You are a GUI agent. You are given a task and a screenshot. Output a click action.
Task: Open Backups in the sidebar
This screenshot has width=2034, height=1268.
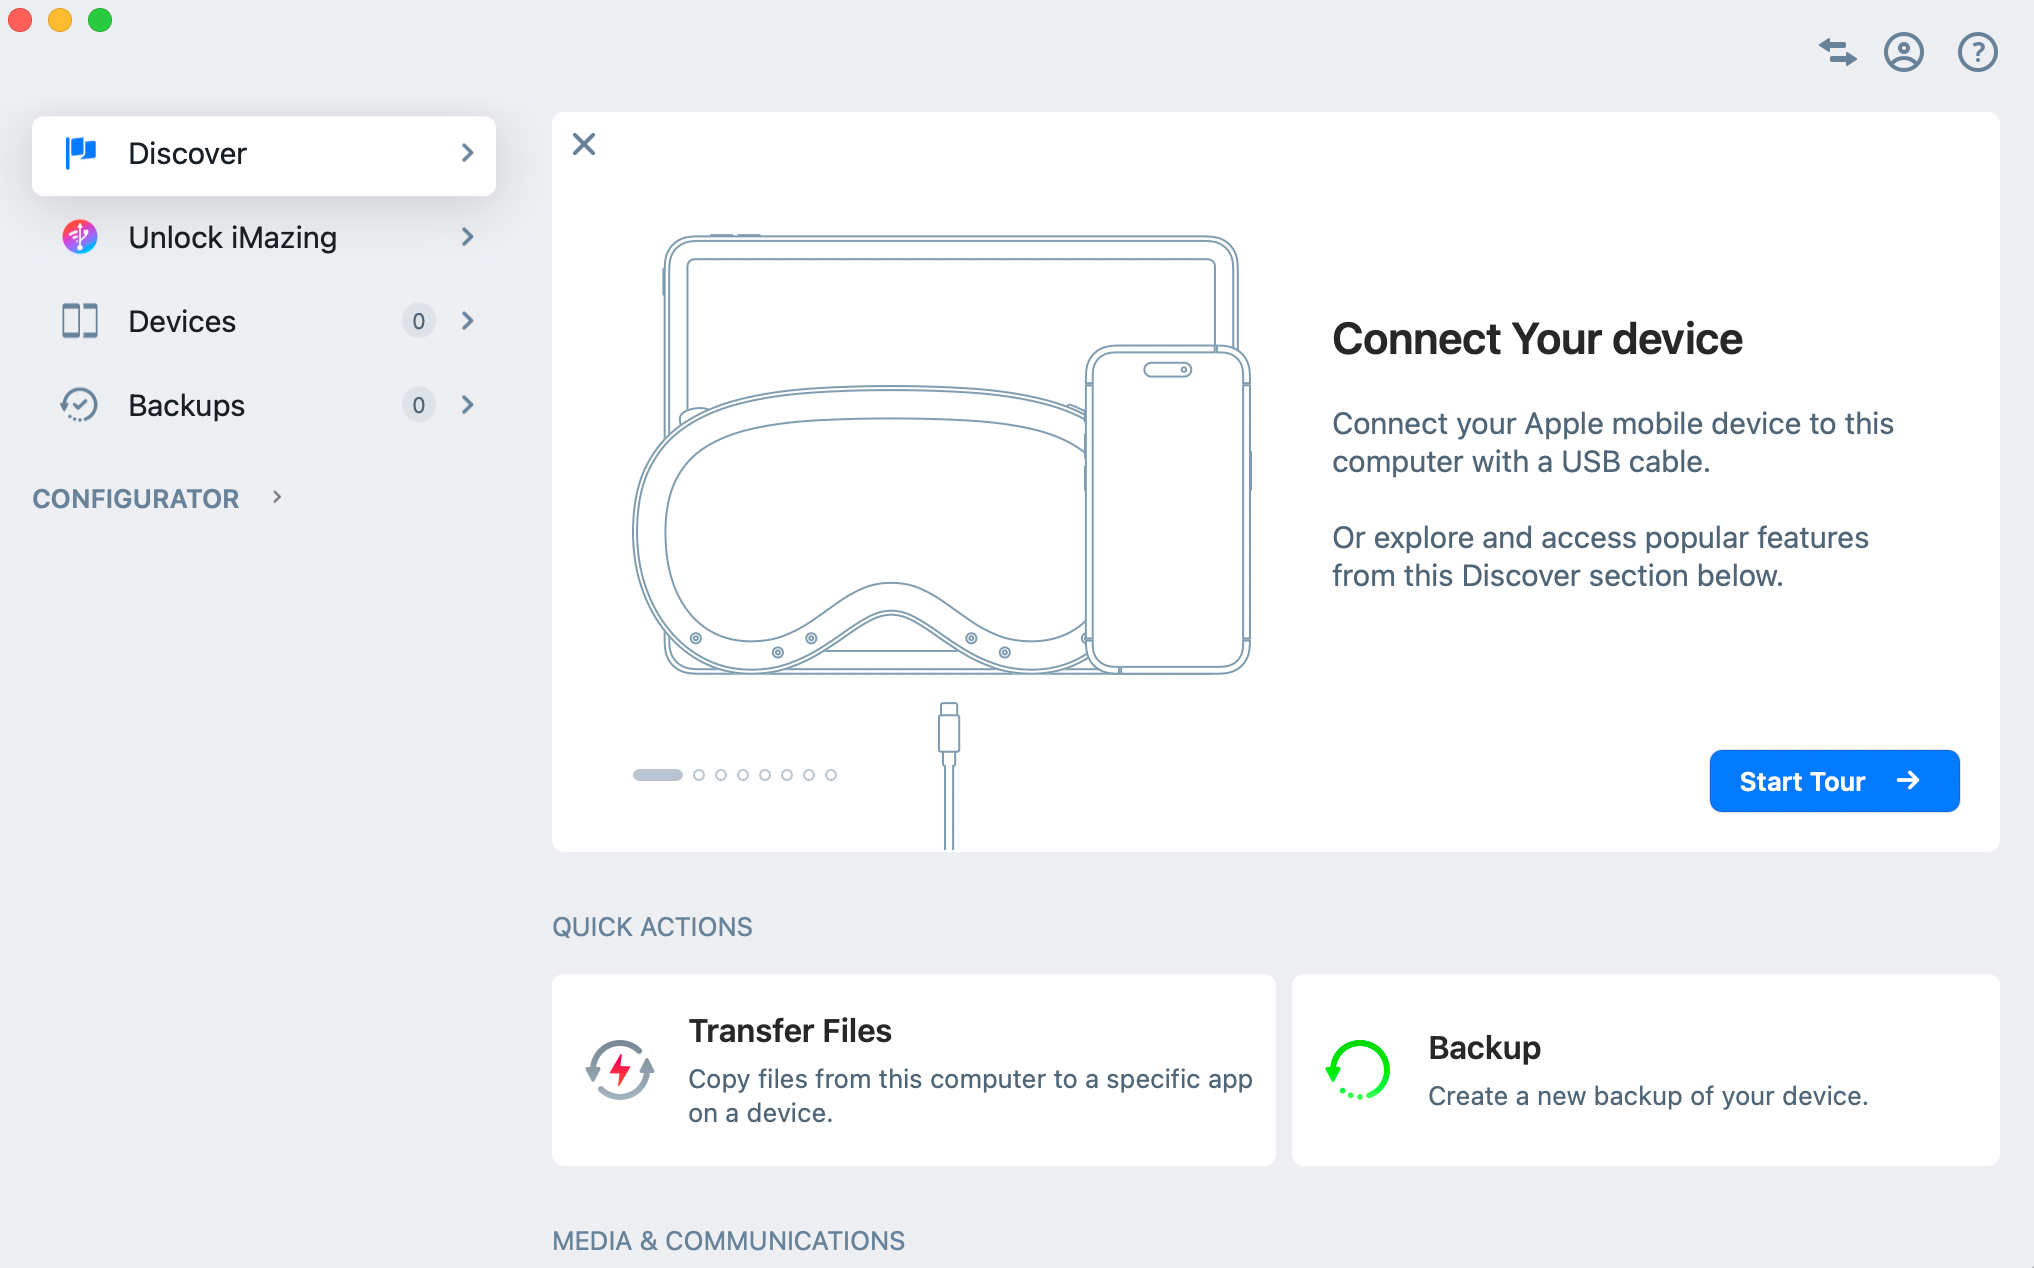264,406
